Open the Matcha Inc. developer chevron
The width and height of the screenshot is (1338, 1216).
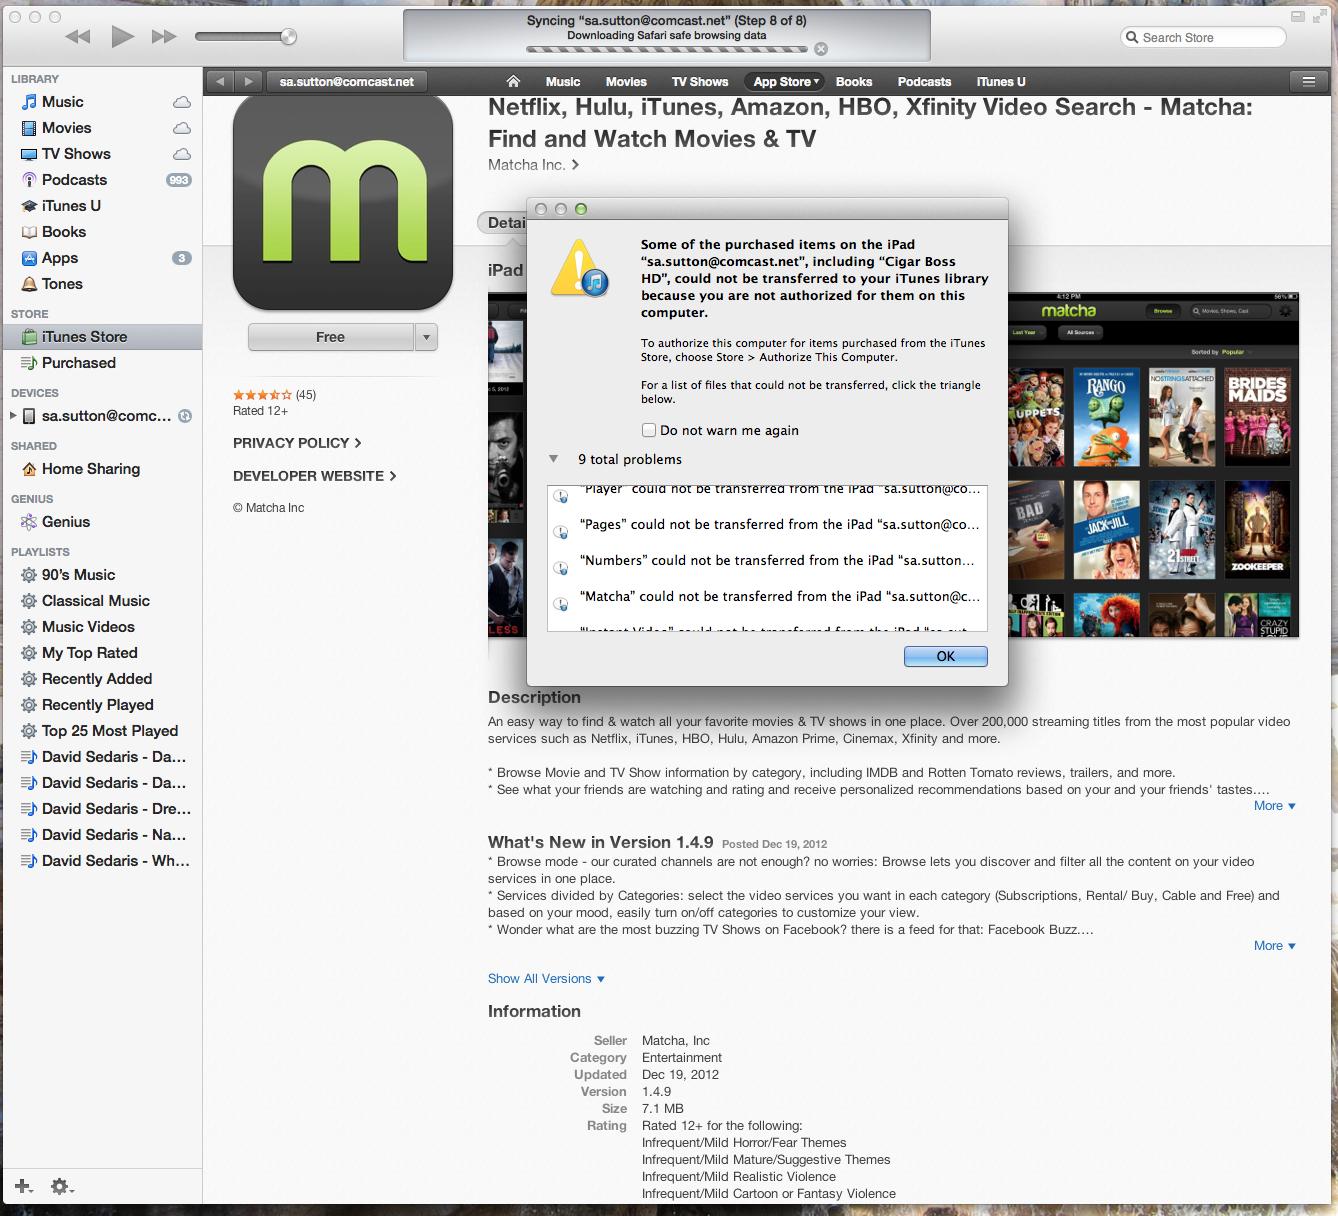[575, 165]
